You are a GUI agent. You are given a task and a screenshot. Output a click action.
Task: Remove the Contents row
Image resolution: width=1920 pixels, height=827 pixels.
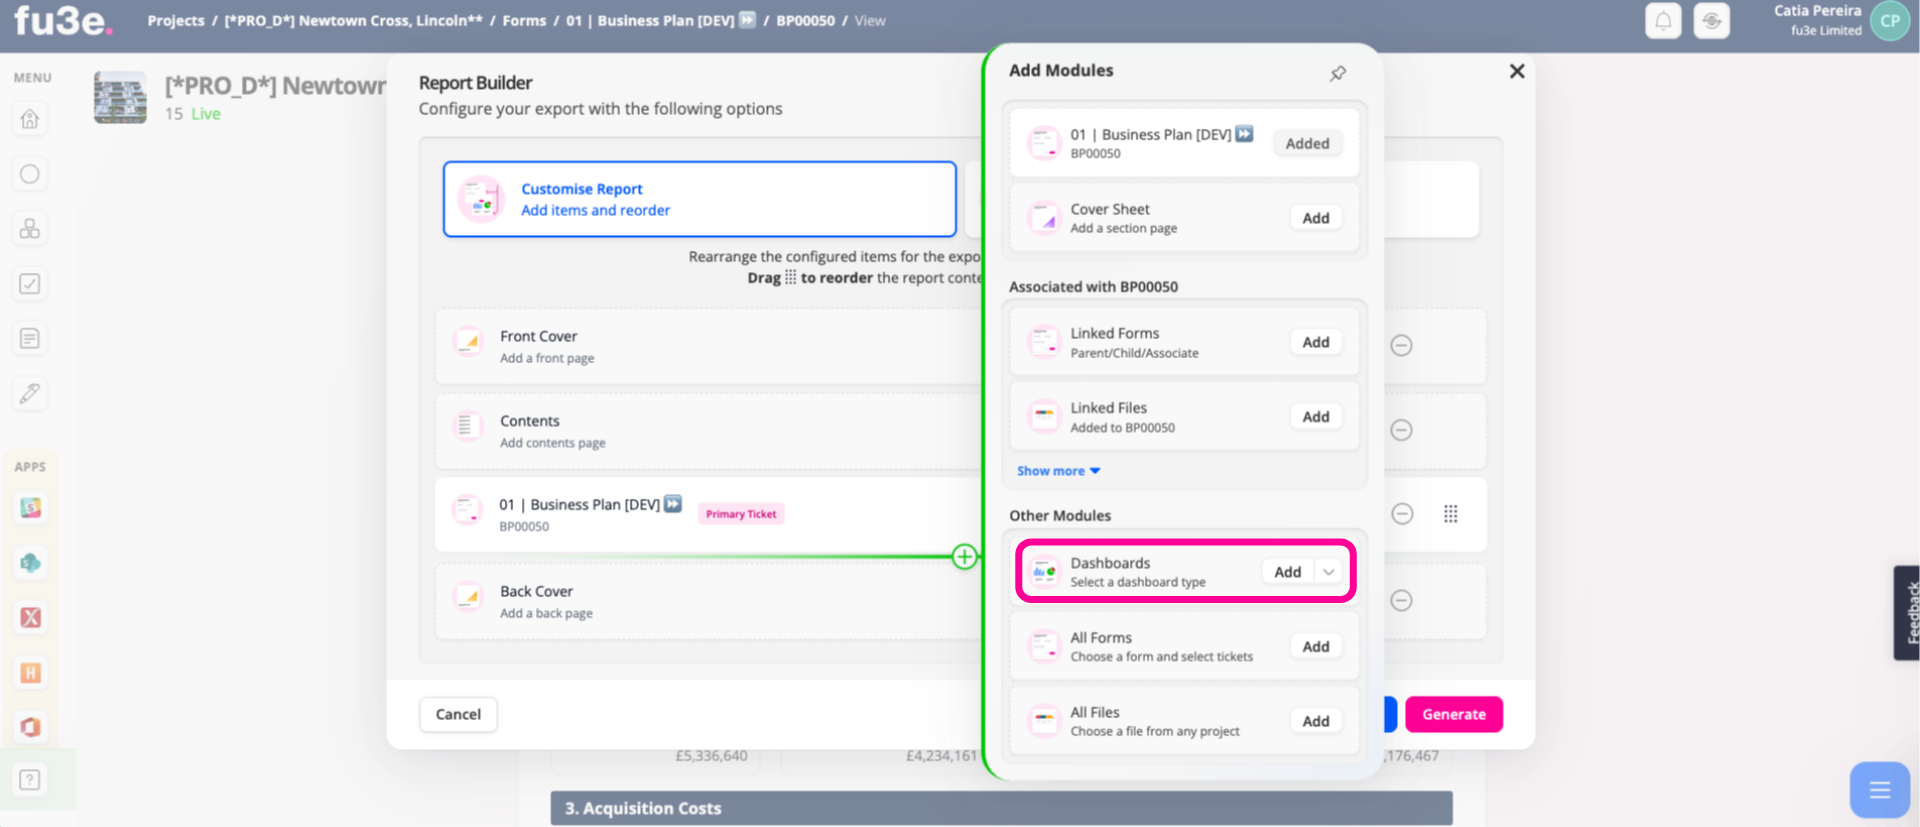tap(1402, 430)
